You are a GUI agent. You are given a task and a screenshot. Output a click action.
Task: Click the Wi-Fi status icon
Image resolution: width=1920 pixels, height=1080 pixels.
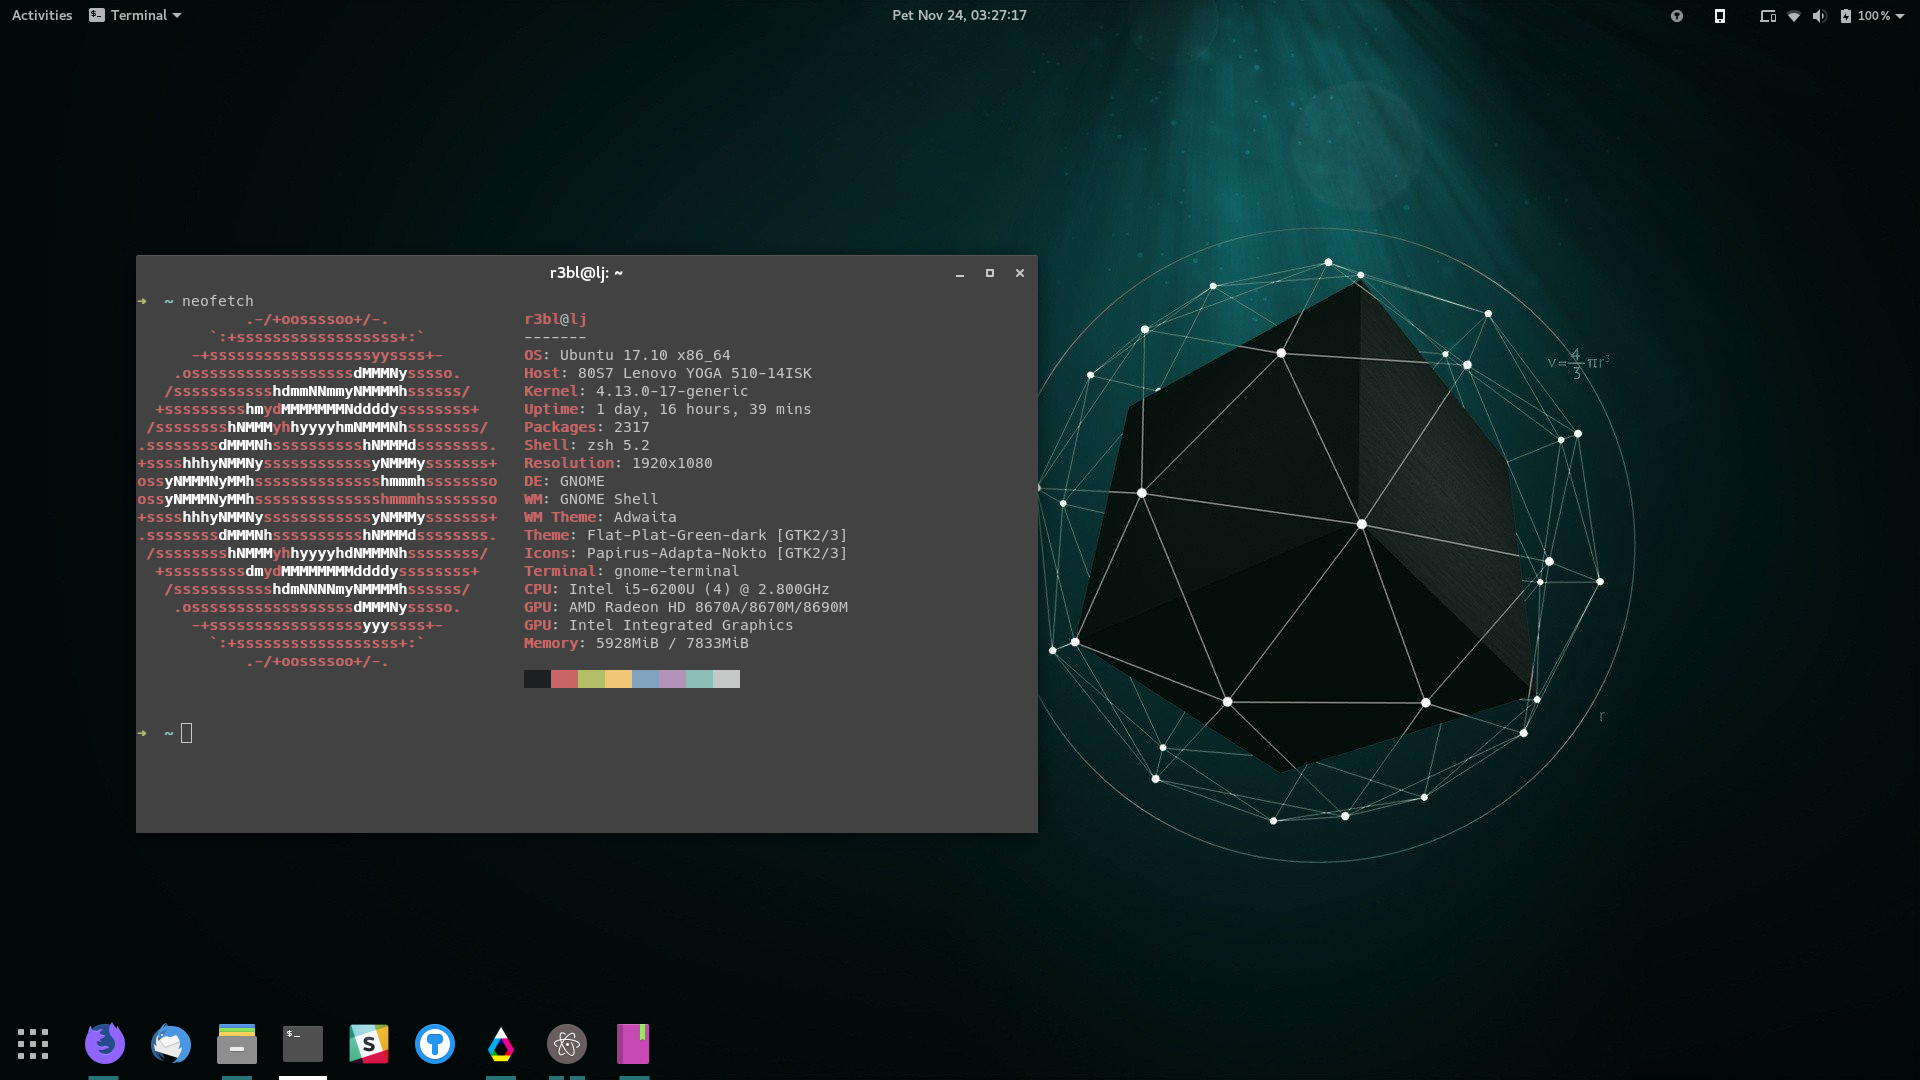[x=1794, y=15]
